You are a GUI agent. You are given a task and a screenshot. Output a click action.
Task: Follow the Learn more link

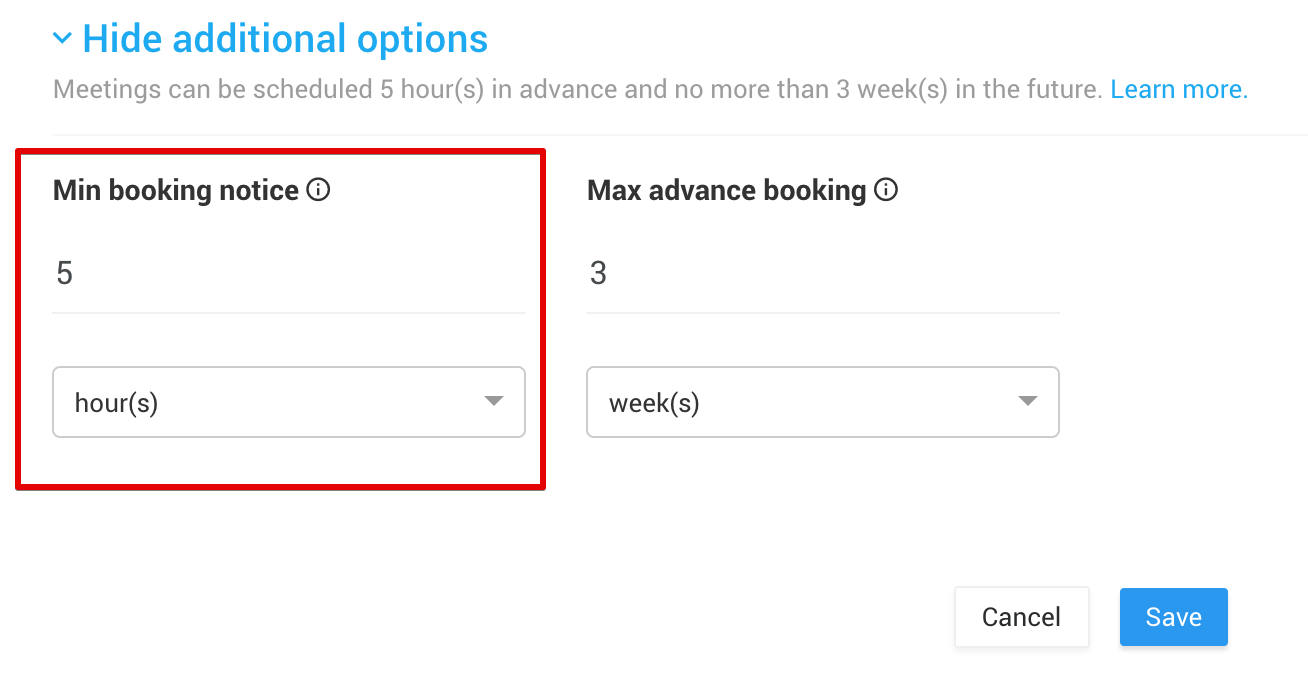tap(1179, 89)
